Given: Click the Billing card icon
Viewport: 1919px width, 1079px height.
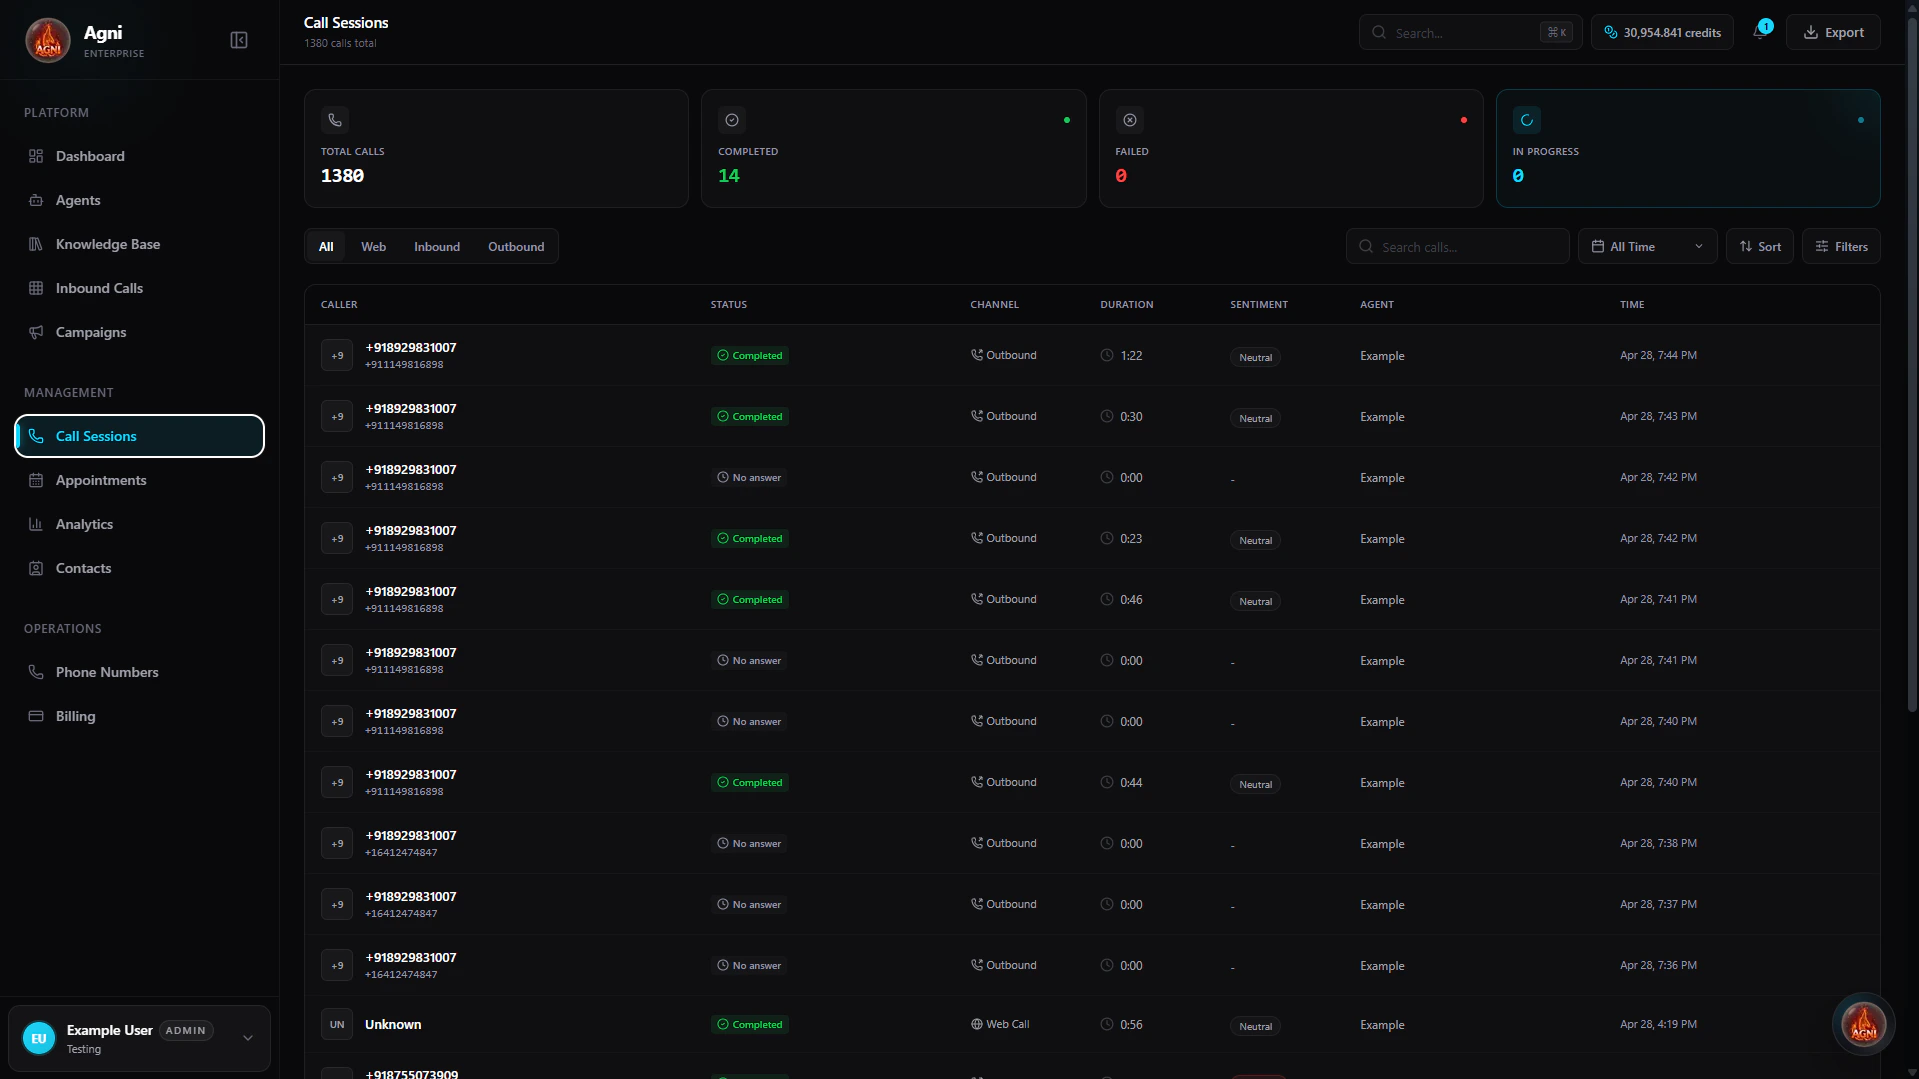Looking at the screenshot, I should pyautogui.click(x=36, y=716).
